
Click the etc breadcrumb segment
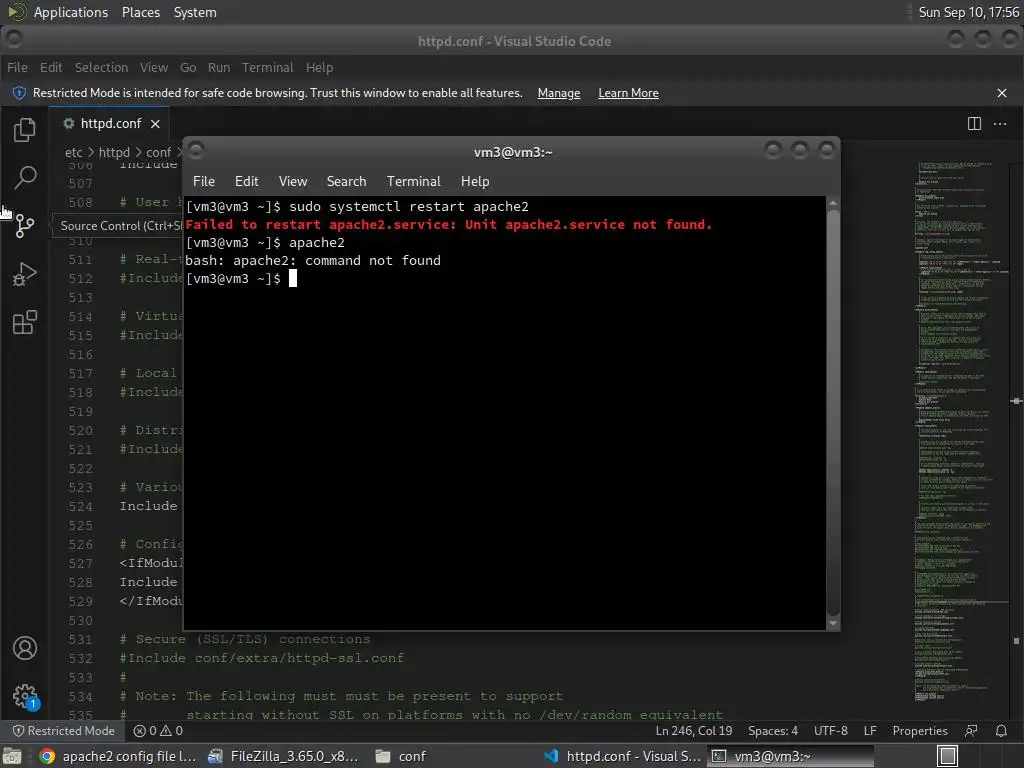(73, 152)
